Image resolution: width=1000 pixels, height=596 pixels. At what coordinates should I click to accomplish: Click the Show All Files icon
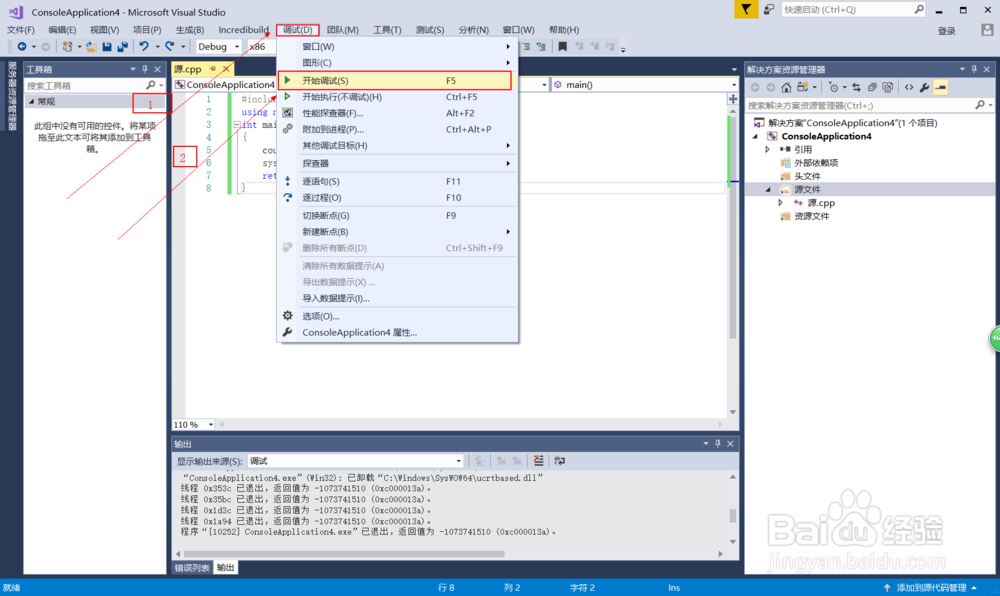tap(888, 87)
